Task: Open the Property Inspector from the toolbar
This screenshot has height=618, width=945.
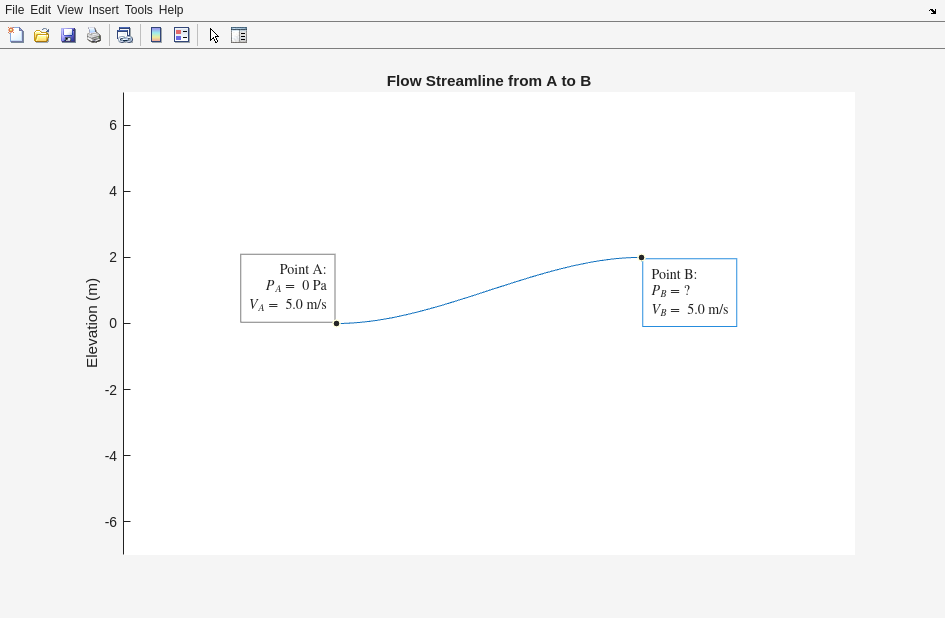Action: click(x=239, y=35)
